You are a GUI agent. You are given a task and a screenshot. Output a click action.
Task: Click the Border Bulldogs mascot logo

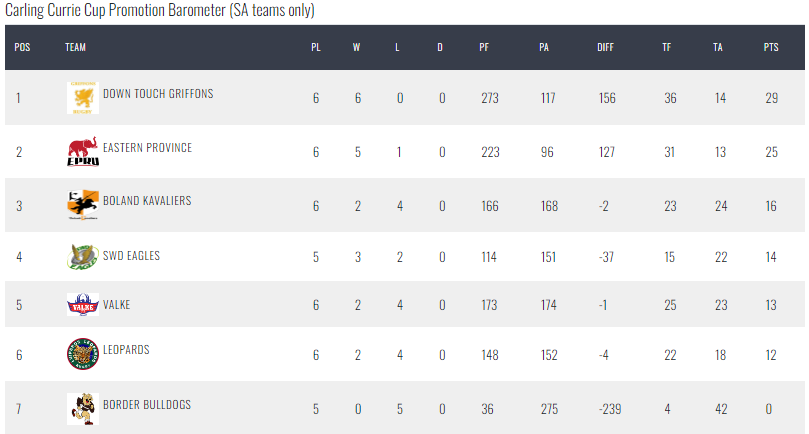(83, 409)
